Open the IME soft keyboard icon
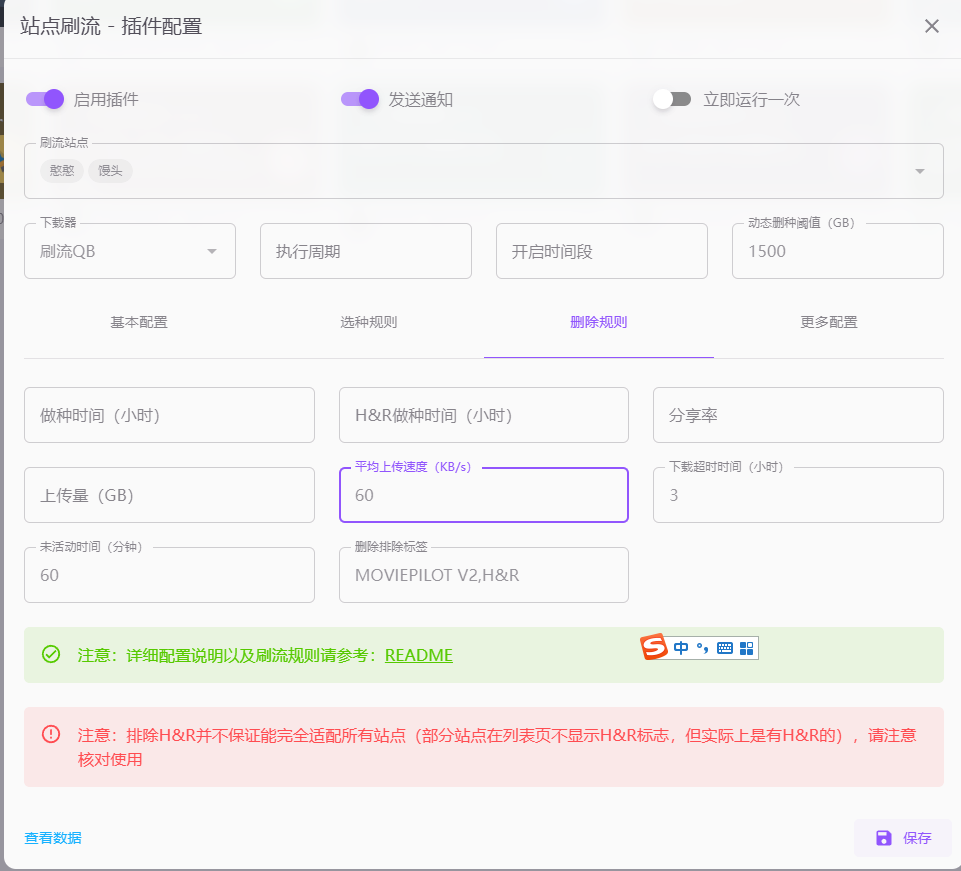 pos(725,648)
